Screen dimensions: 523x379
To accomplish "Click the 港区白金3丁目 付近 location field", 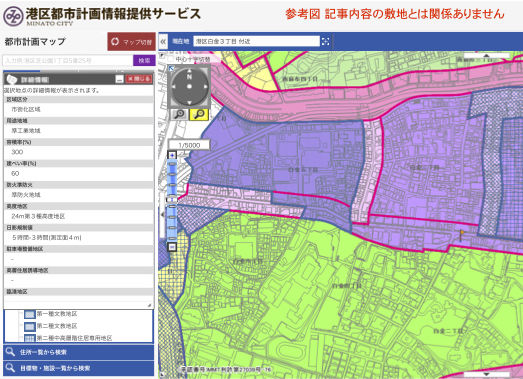I will pyautogui.click(x=256, y=41).
